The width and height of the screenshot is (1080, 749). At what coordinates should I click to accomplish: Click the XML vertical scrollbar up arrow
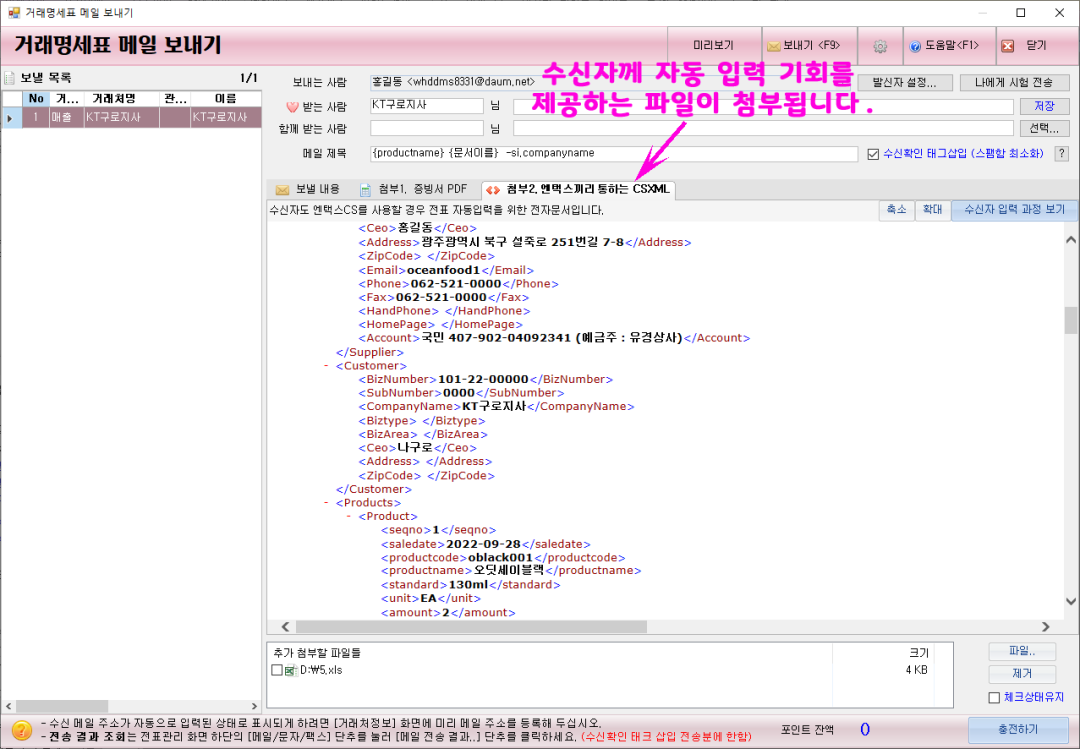1070,240
